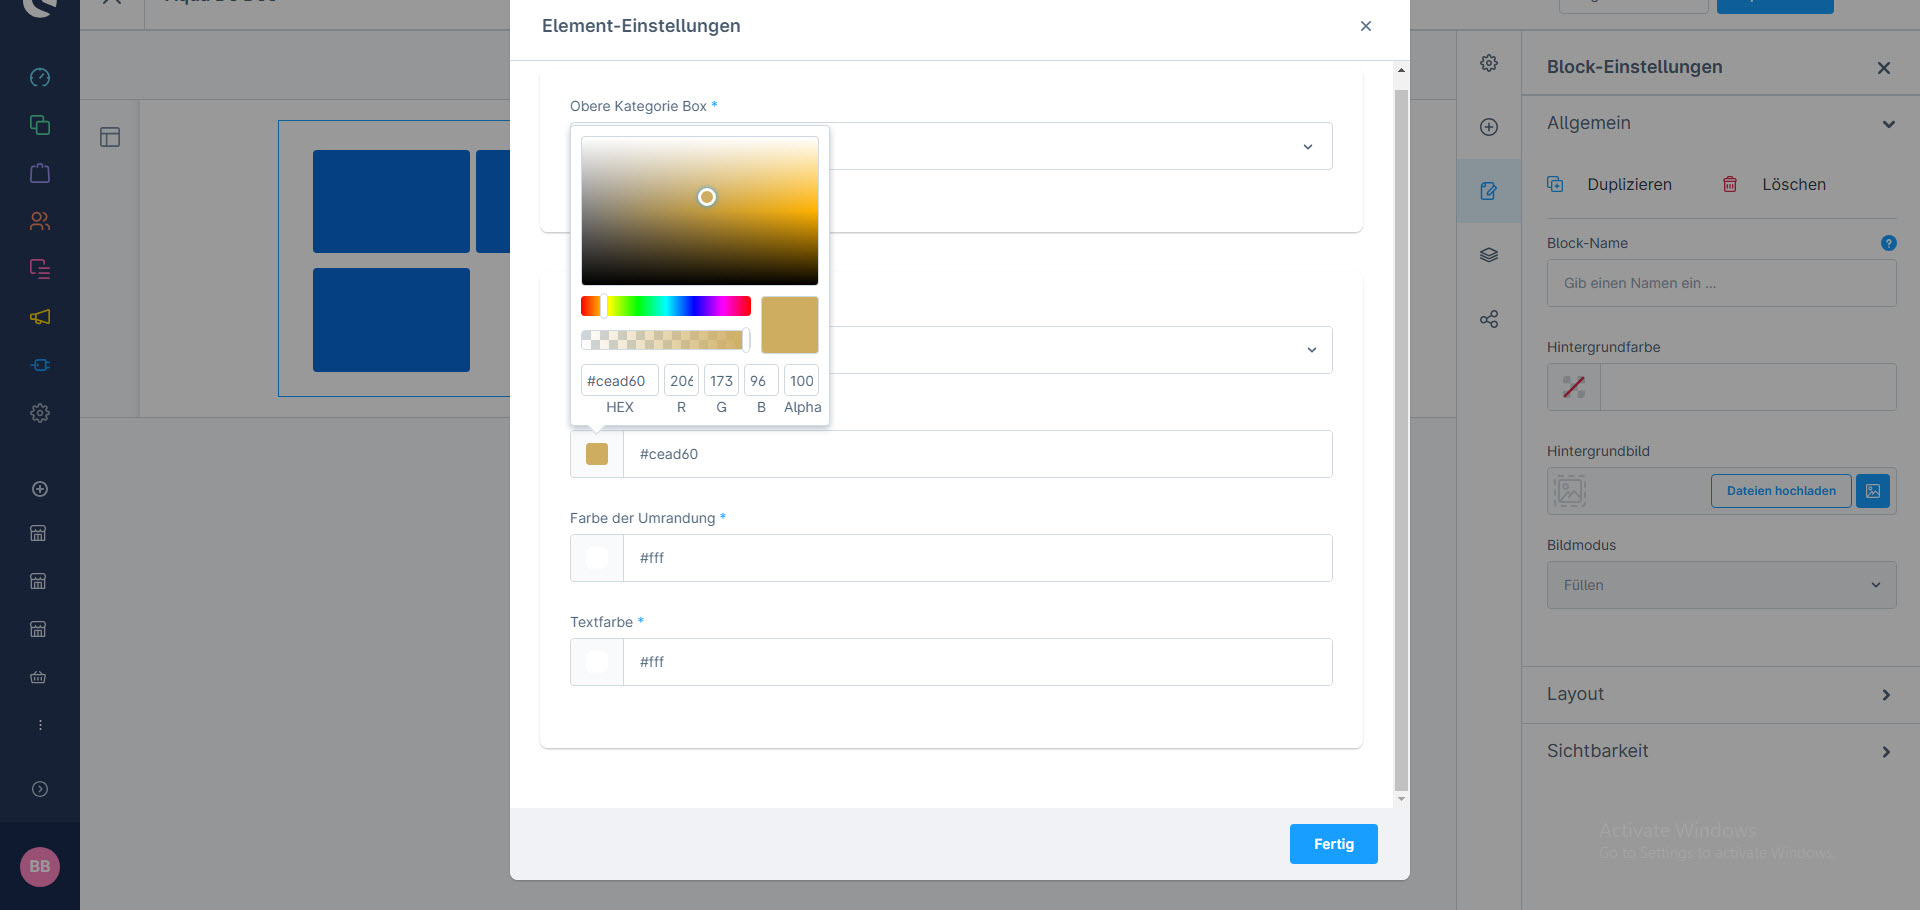
Task: Click Dateien hochladen button
Action: pyautogui.click(x=1780, y=491)
